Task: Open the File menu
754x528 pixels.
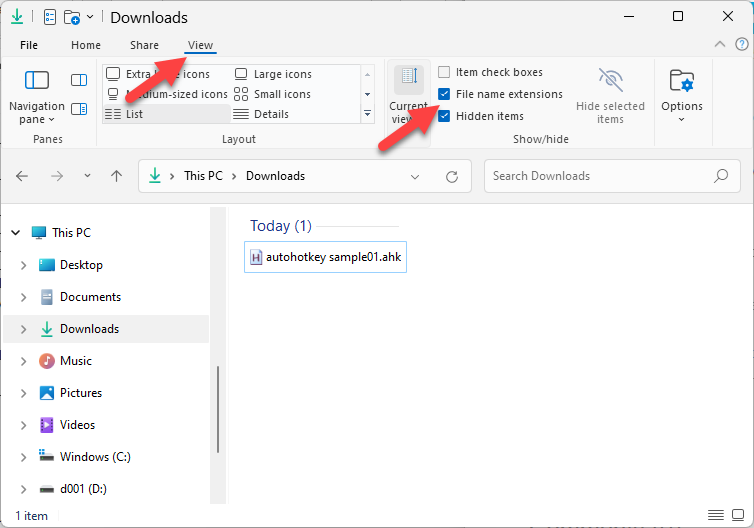Action: pyautogui.click(x=29, y=45)
